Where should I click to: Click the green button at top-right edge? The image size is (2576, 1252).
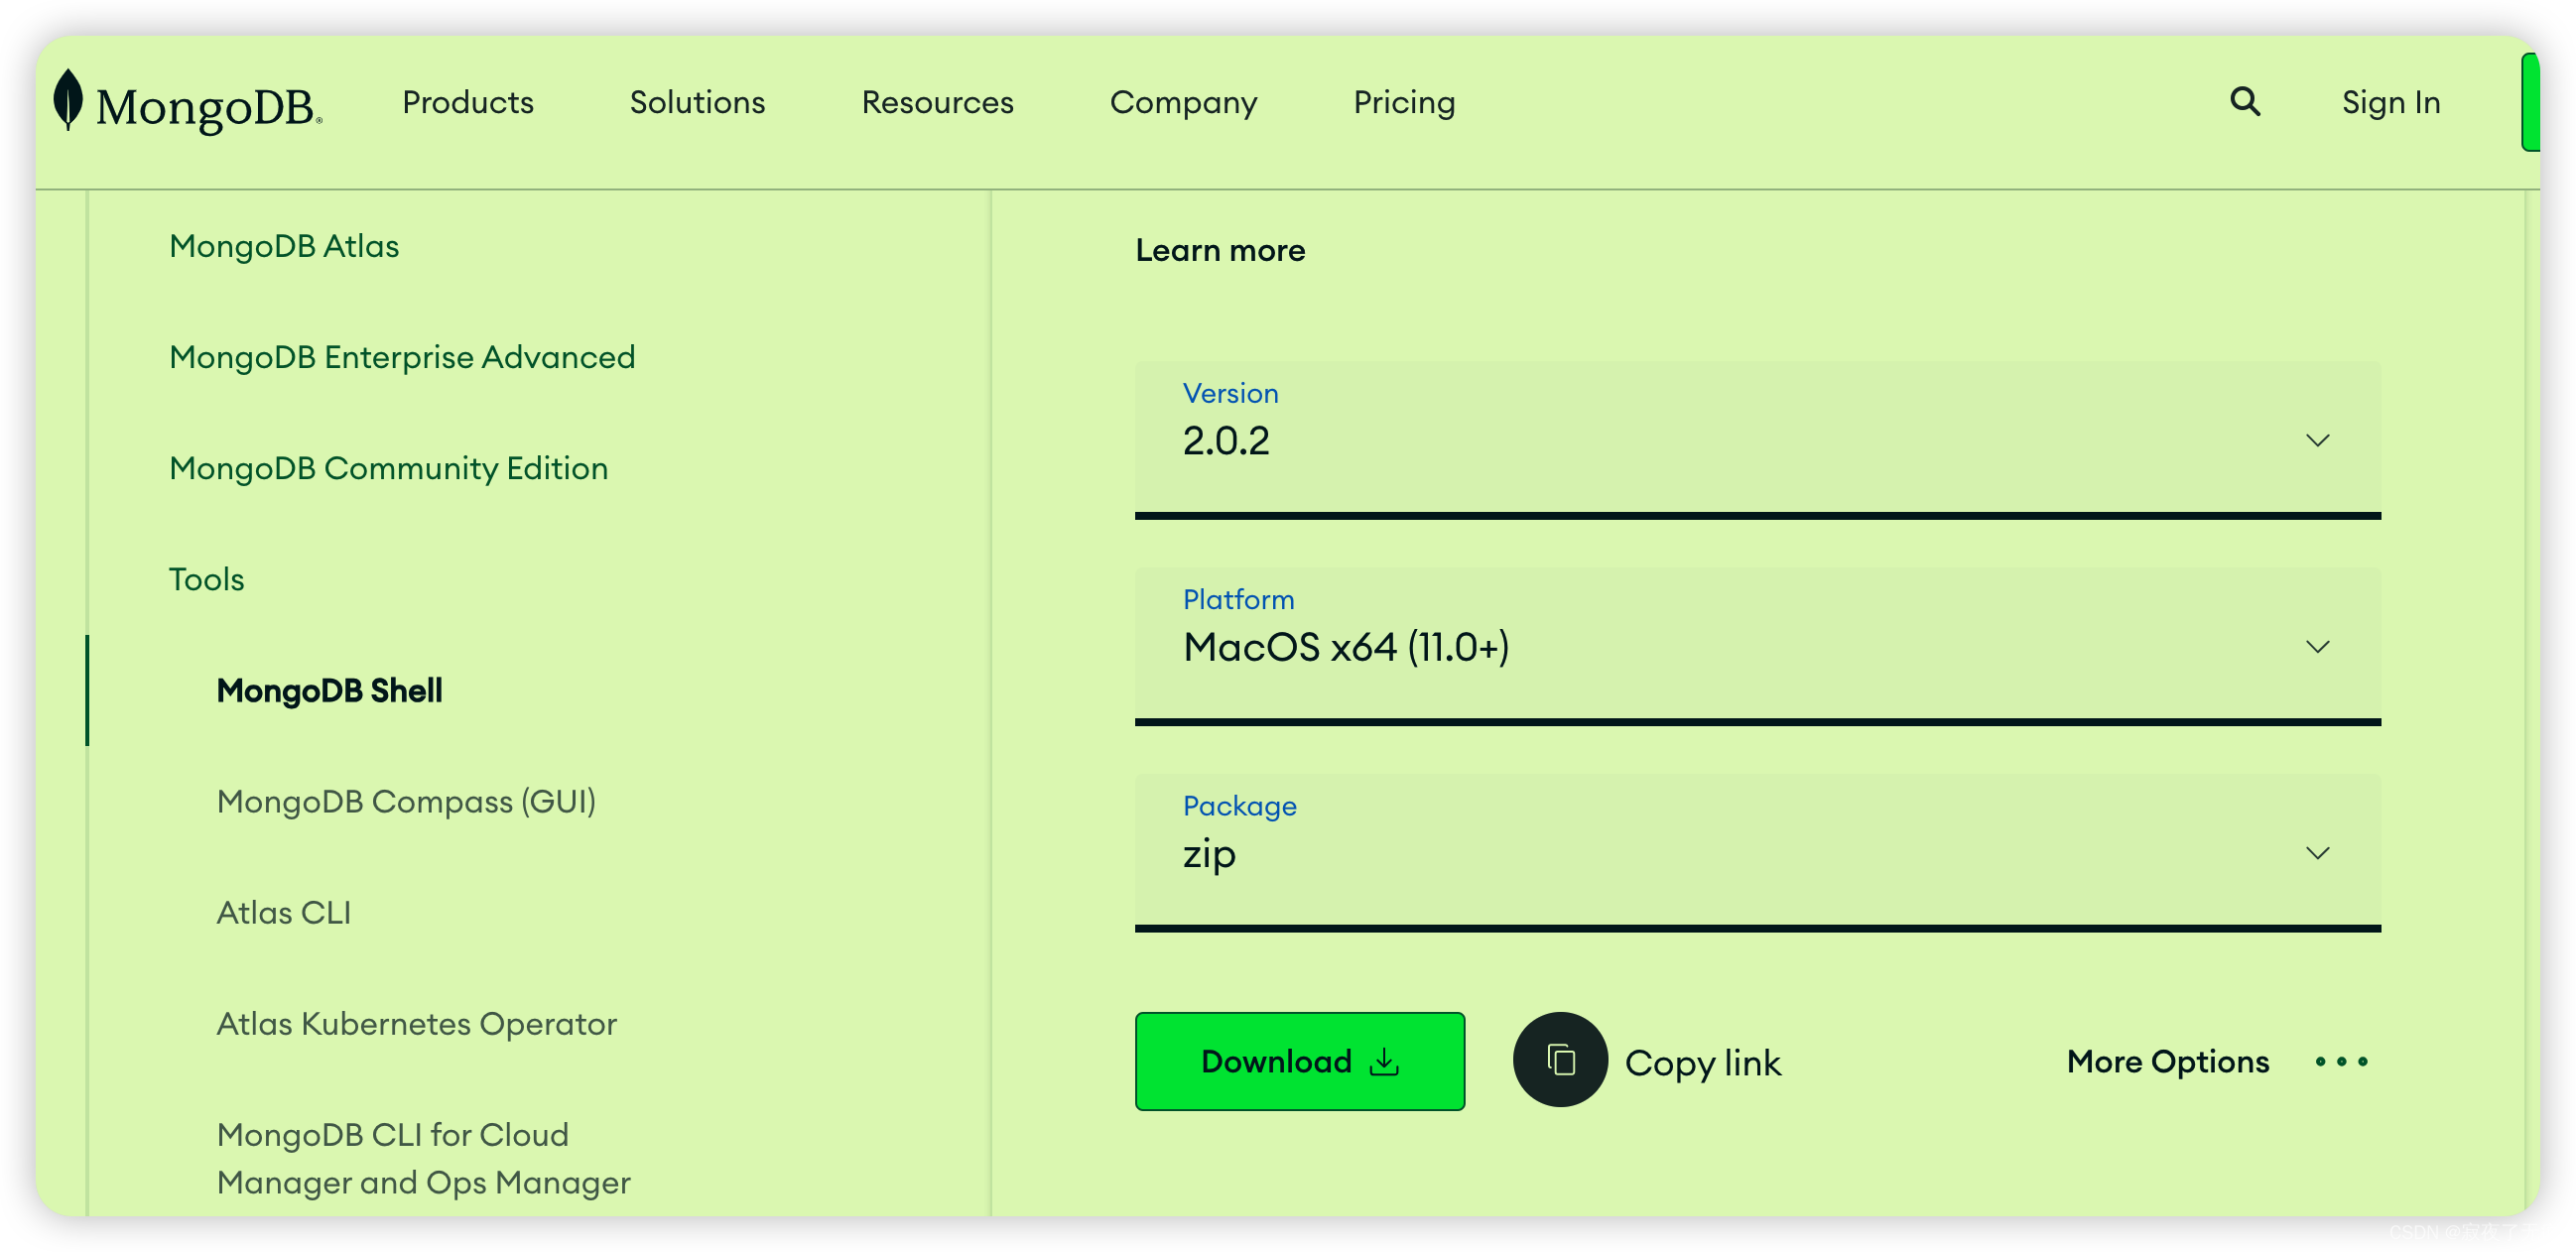coord(2530,102)
